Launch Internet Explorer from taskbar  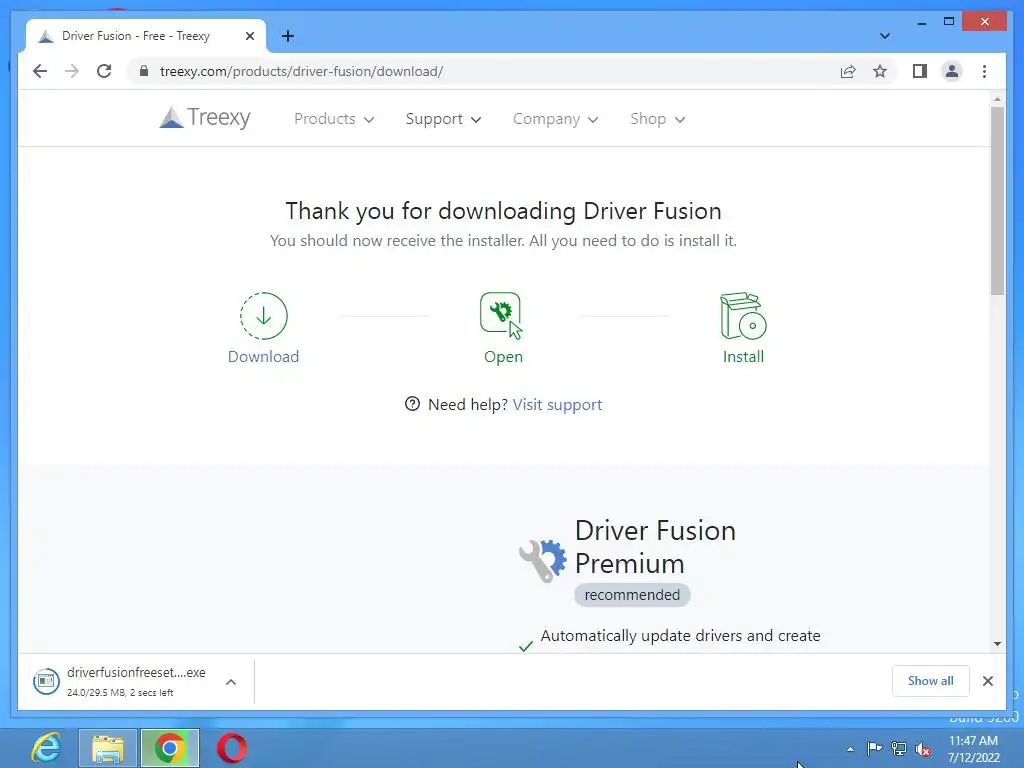[46, 748]
